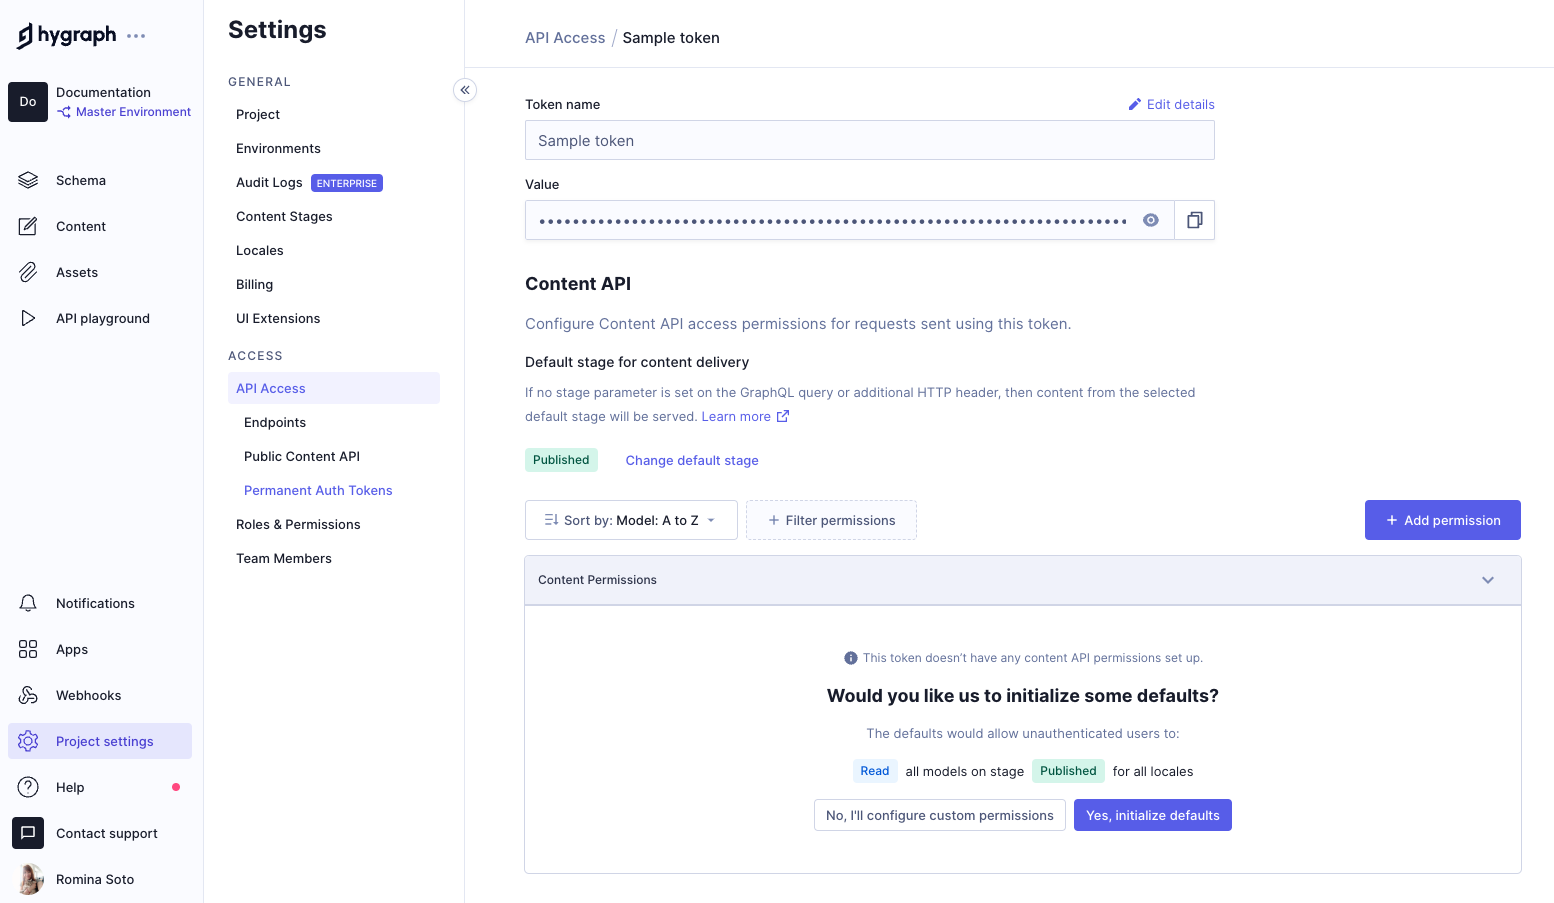Copy token value with clipboard icon
The height and width of the screenshot is (903, 1554).
[1194, 220]
